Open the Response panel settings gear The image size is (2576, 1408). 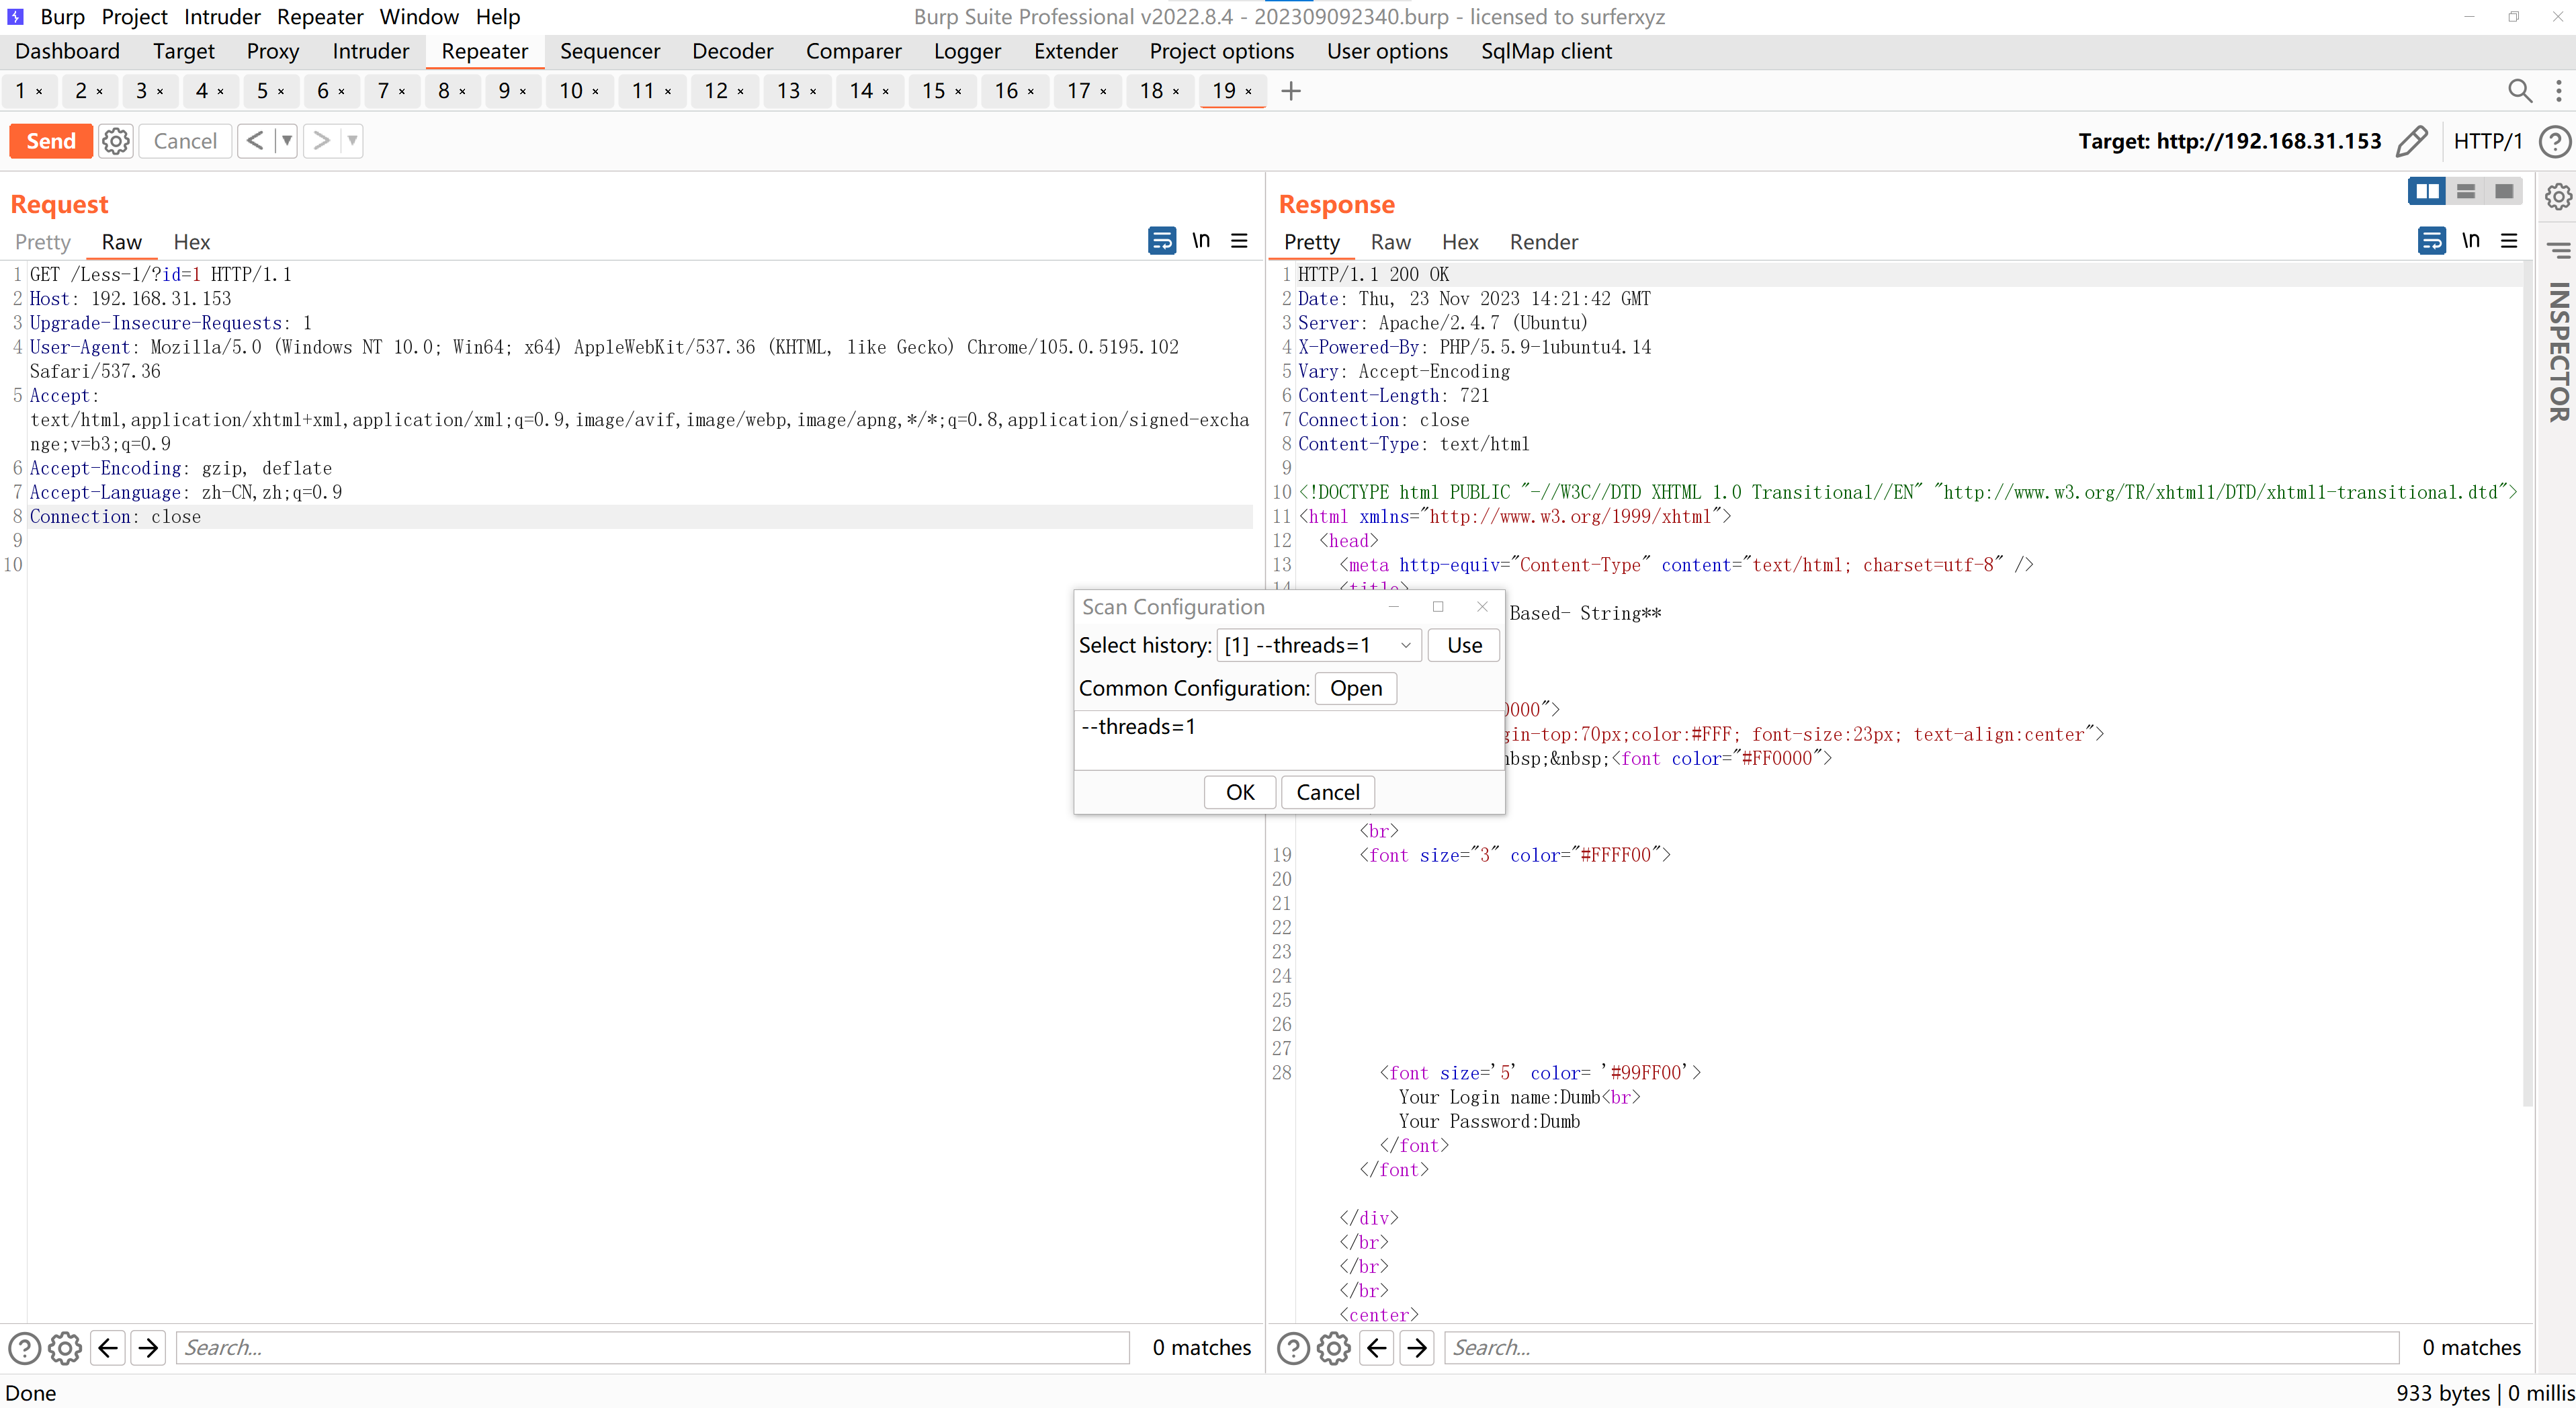pos(2558,197)
